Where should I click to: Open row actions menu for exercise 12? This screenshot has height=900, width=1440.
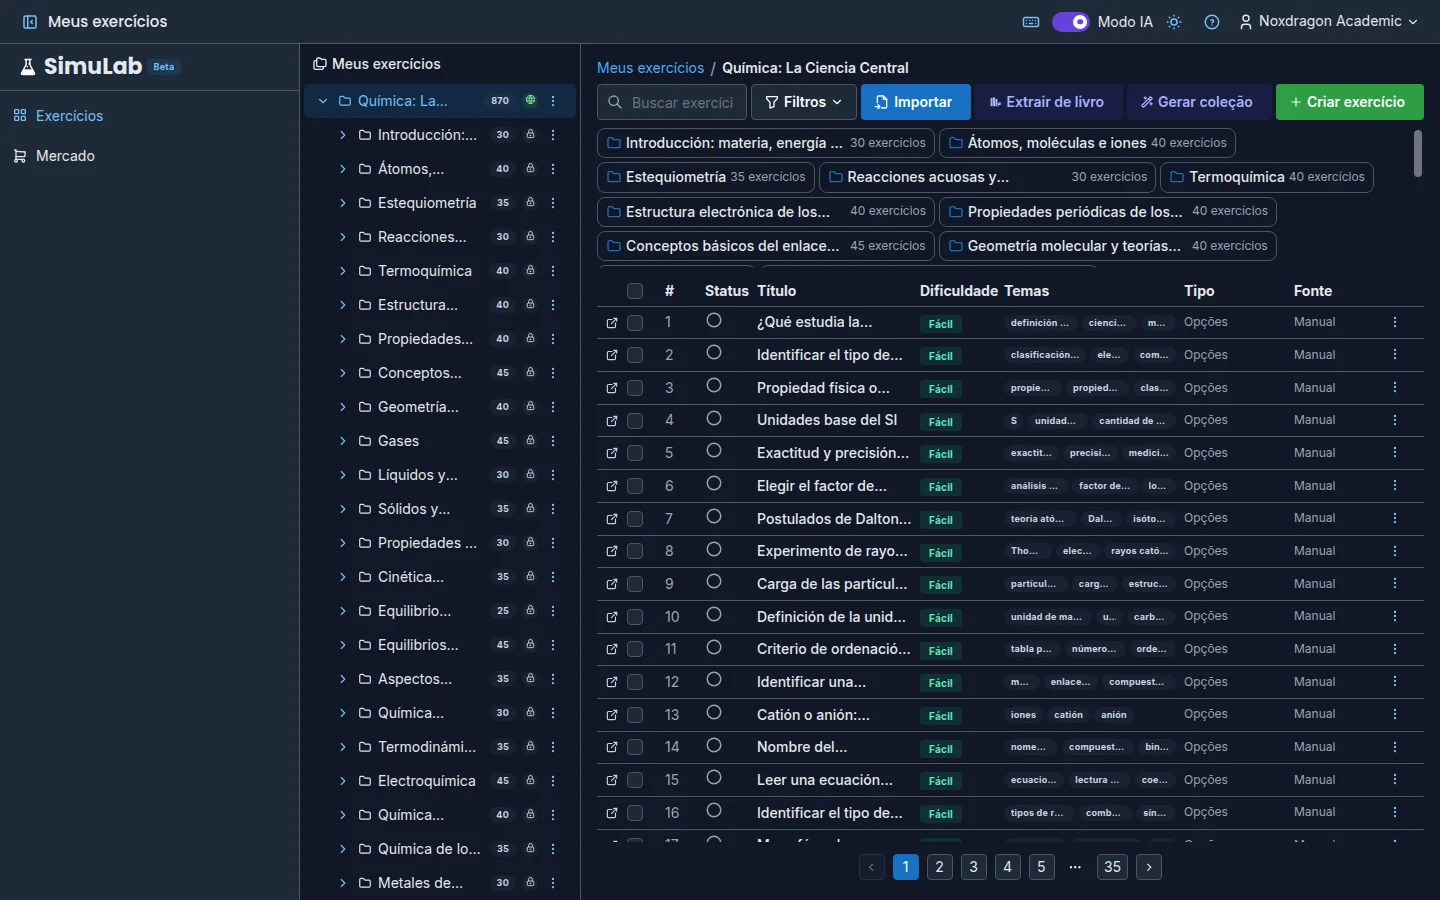pos(1395,682)
